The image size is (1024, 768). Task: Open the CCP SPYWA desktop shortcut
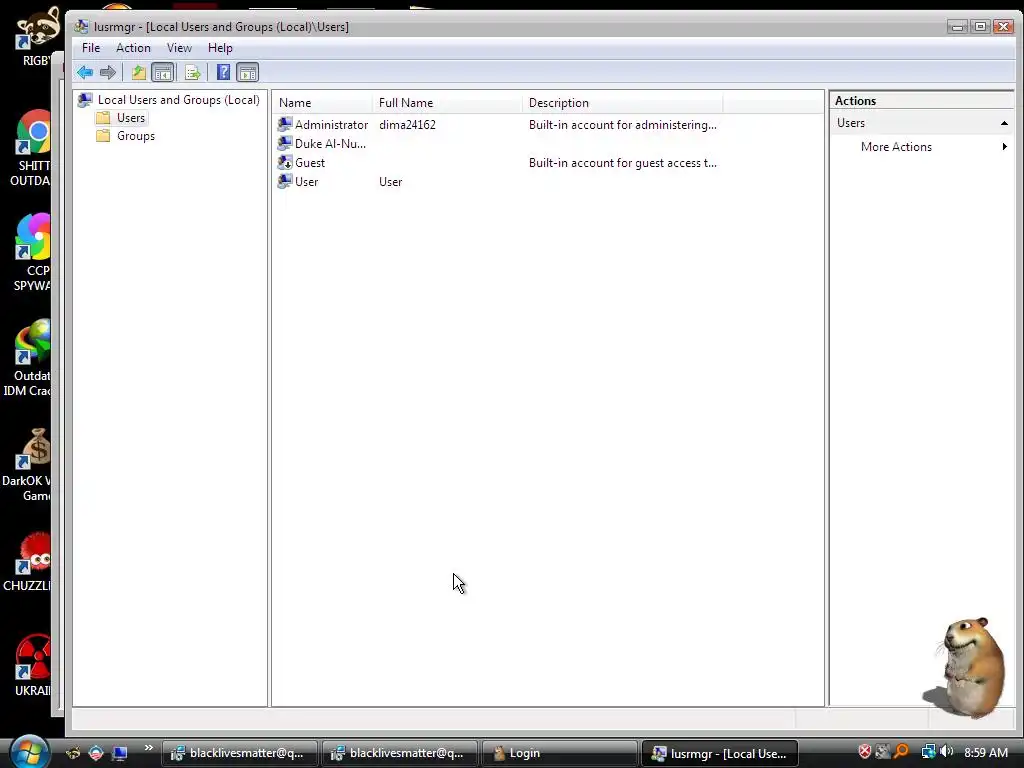pyautogui.click(x=33, y=253)
